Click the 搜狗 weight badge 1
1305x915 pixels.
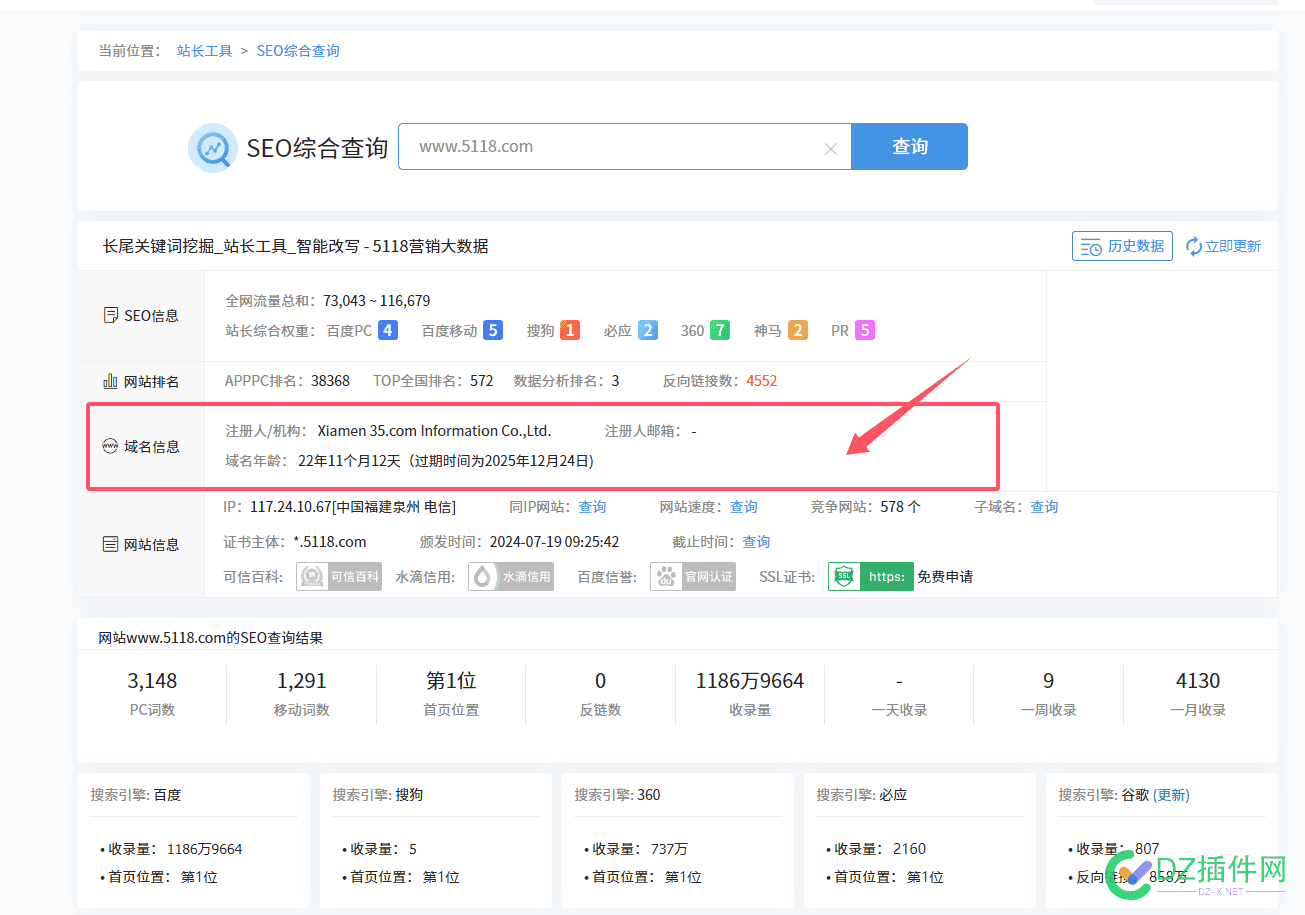(x=570, y=330)
